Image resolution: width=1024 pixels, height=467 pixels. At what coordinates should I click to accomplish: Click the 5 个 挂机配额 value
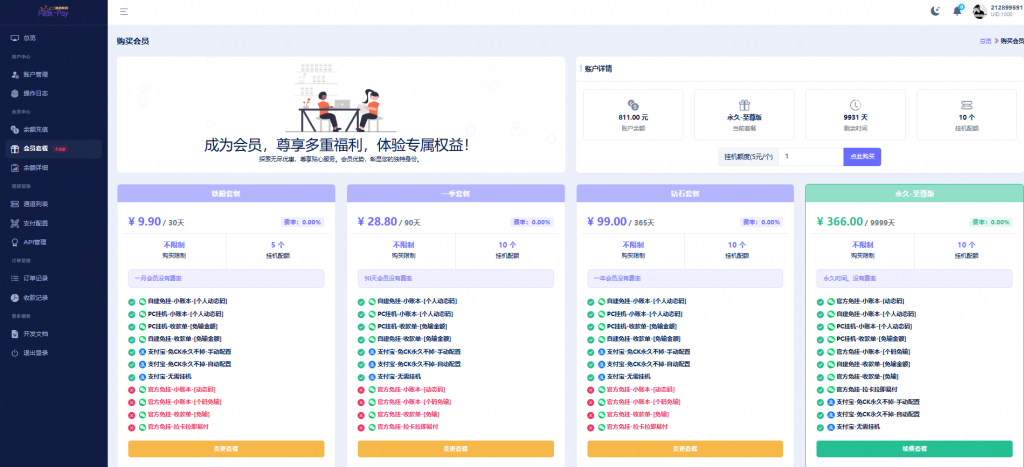pos(278,245)
